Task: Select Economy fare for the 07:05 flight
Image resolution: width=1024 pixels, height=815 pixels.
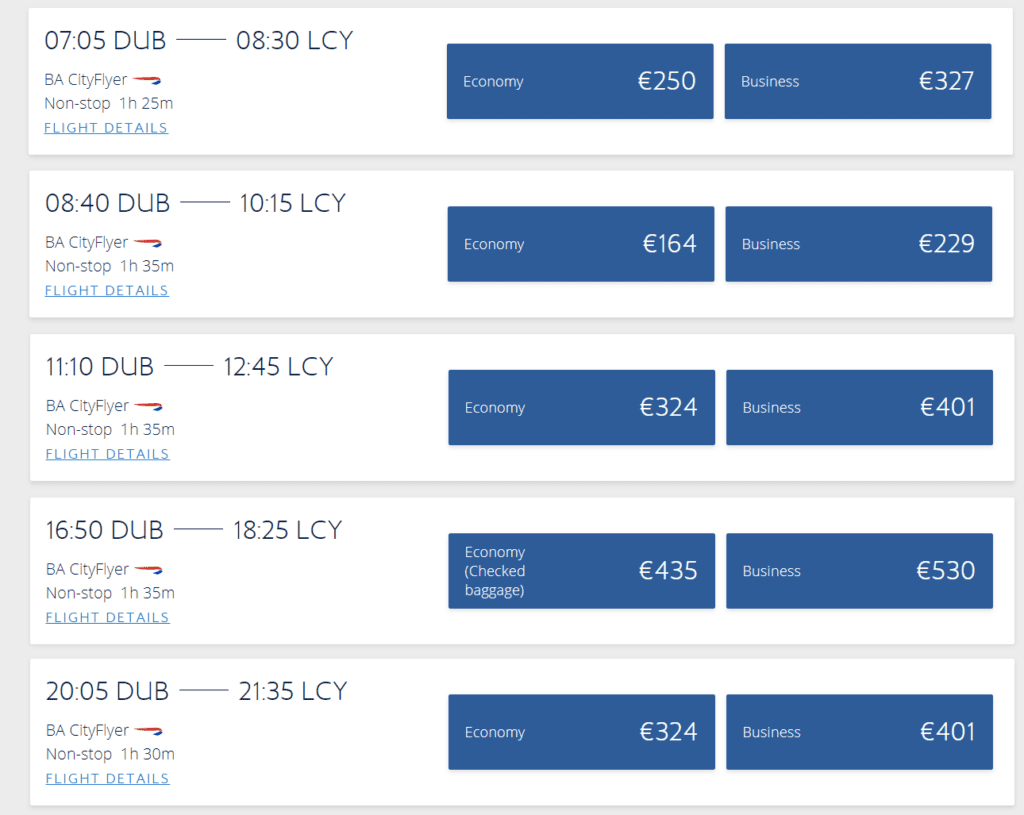Action: coord(580,81)
